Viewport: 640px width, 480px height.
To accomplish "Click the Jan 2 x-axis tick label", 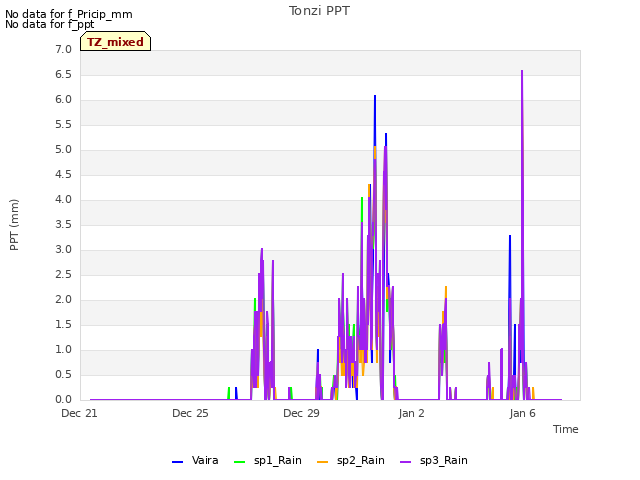I will [x=411, y=413].
